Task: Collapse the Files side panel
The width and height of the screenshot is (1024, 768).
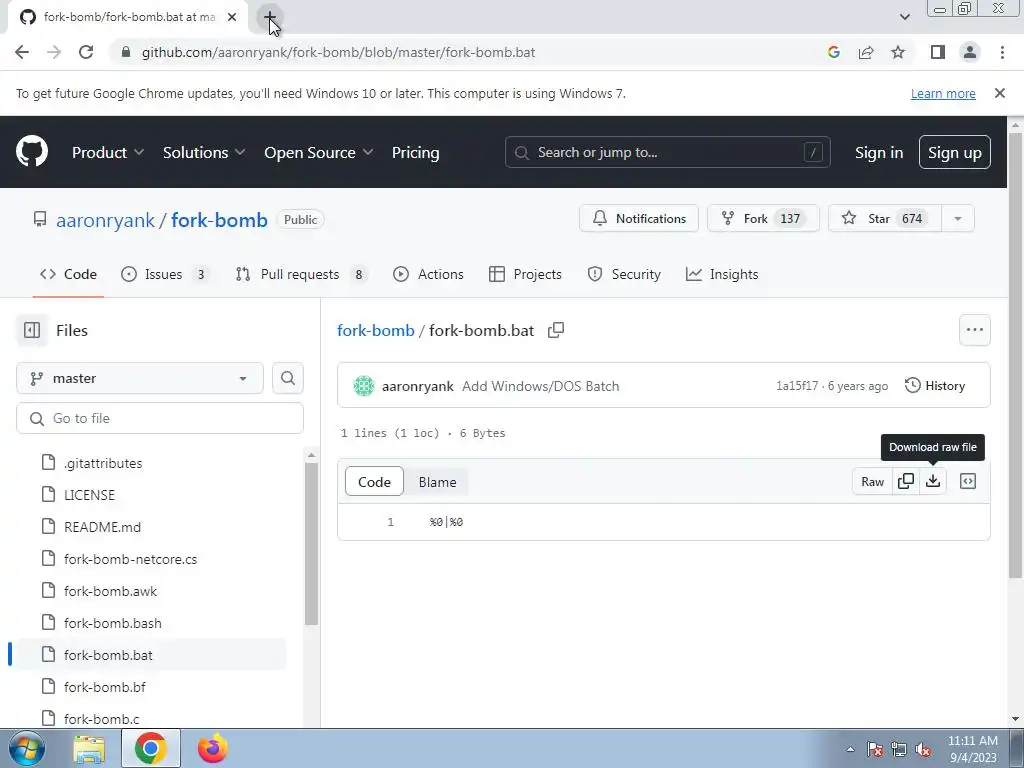Action: 32,330
